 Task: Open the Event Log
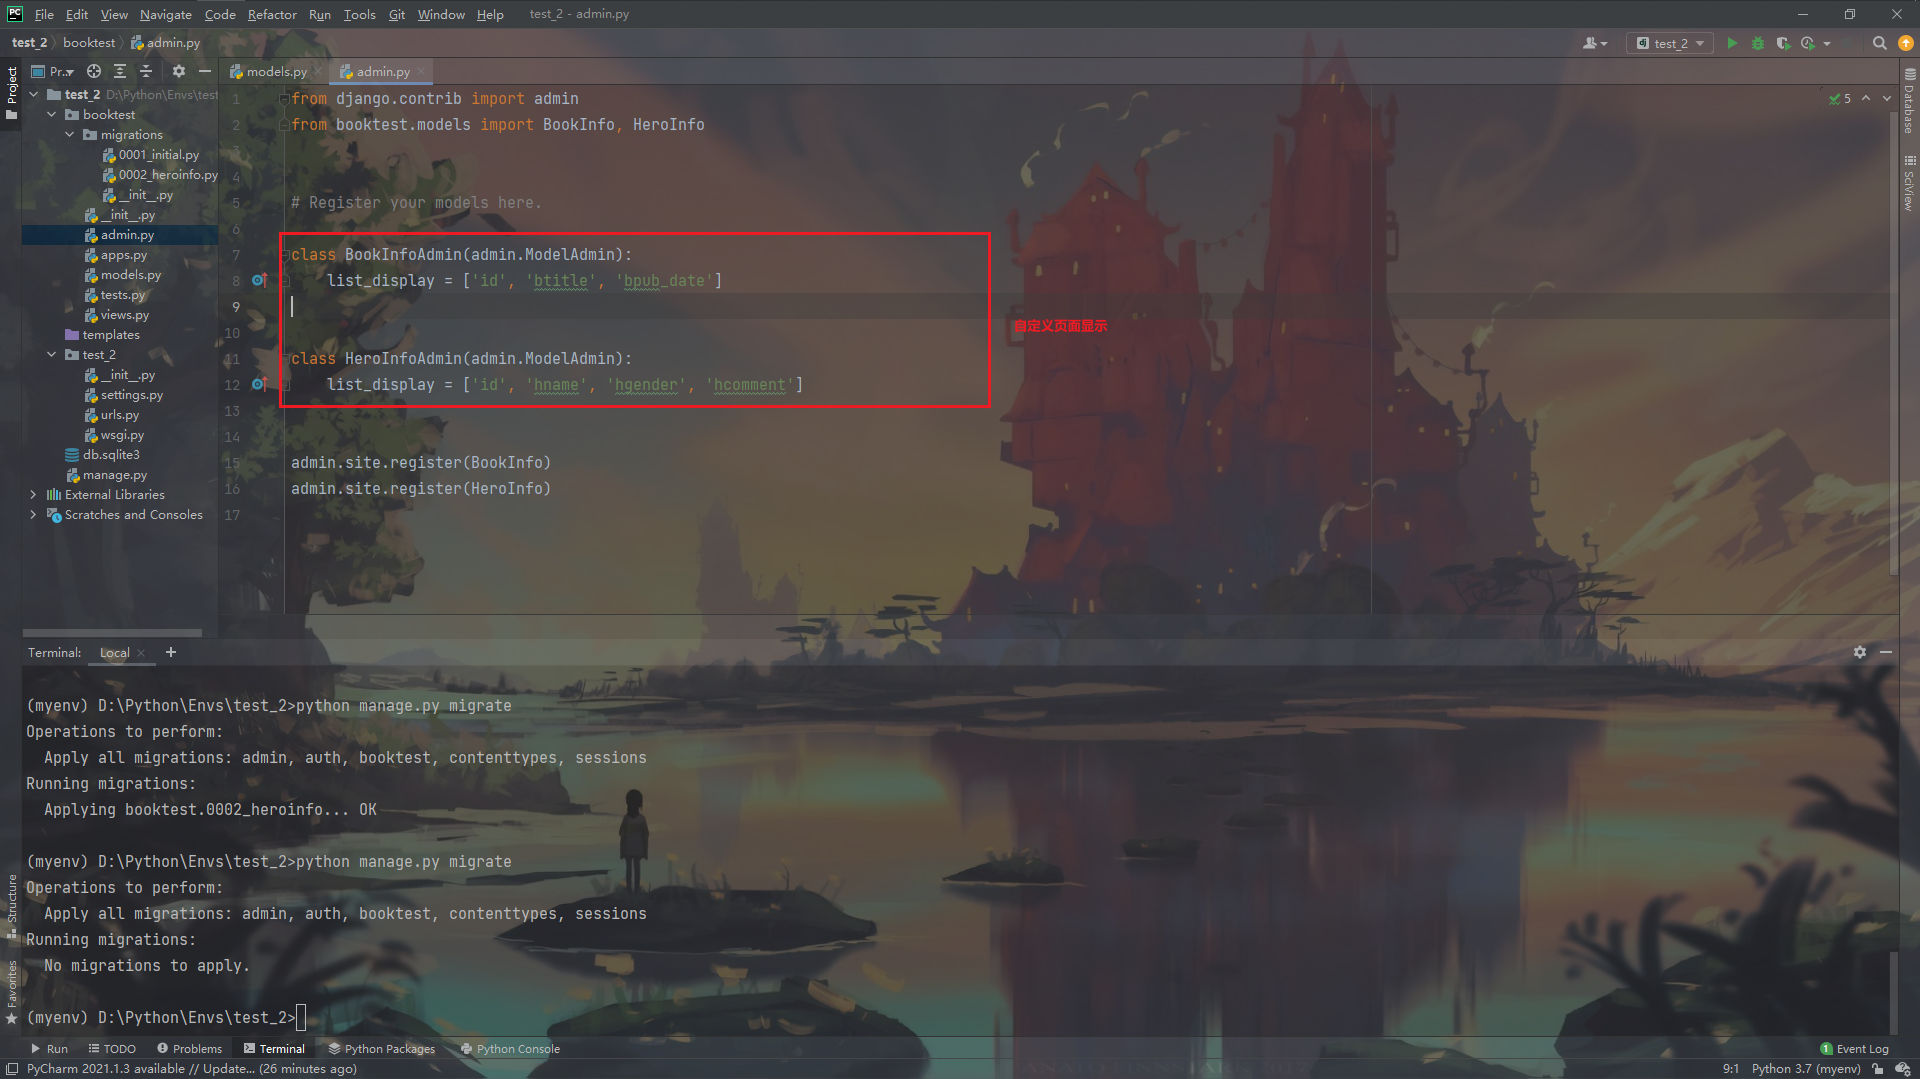point(1855,1049)
